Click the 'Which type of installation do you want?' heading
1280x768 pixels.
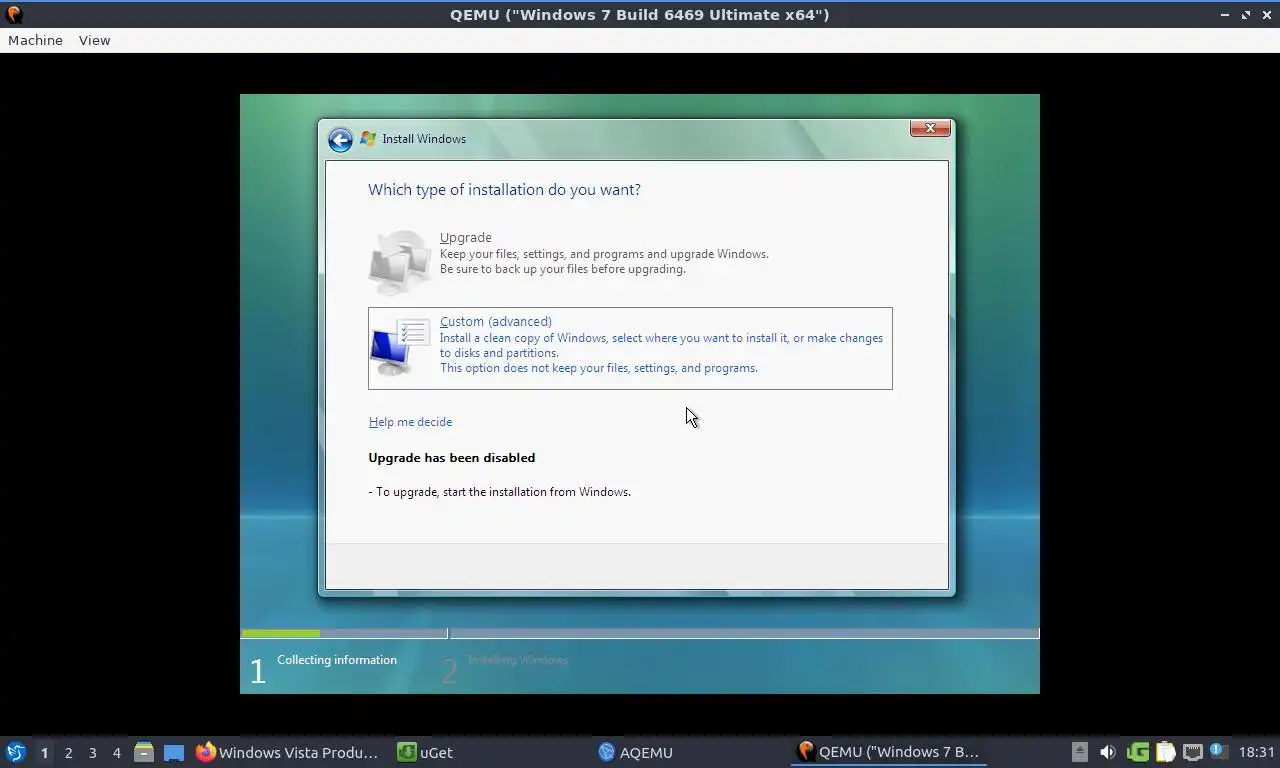tap(504, 190)
